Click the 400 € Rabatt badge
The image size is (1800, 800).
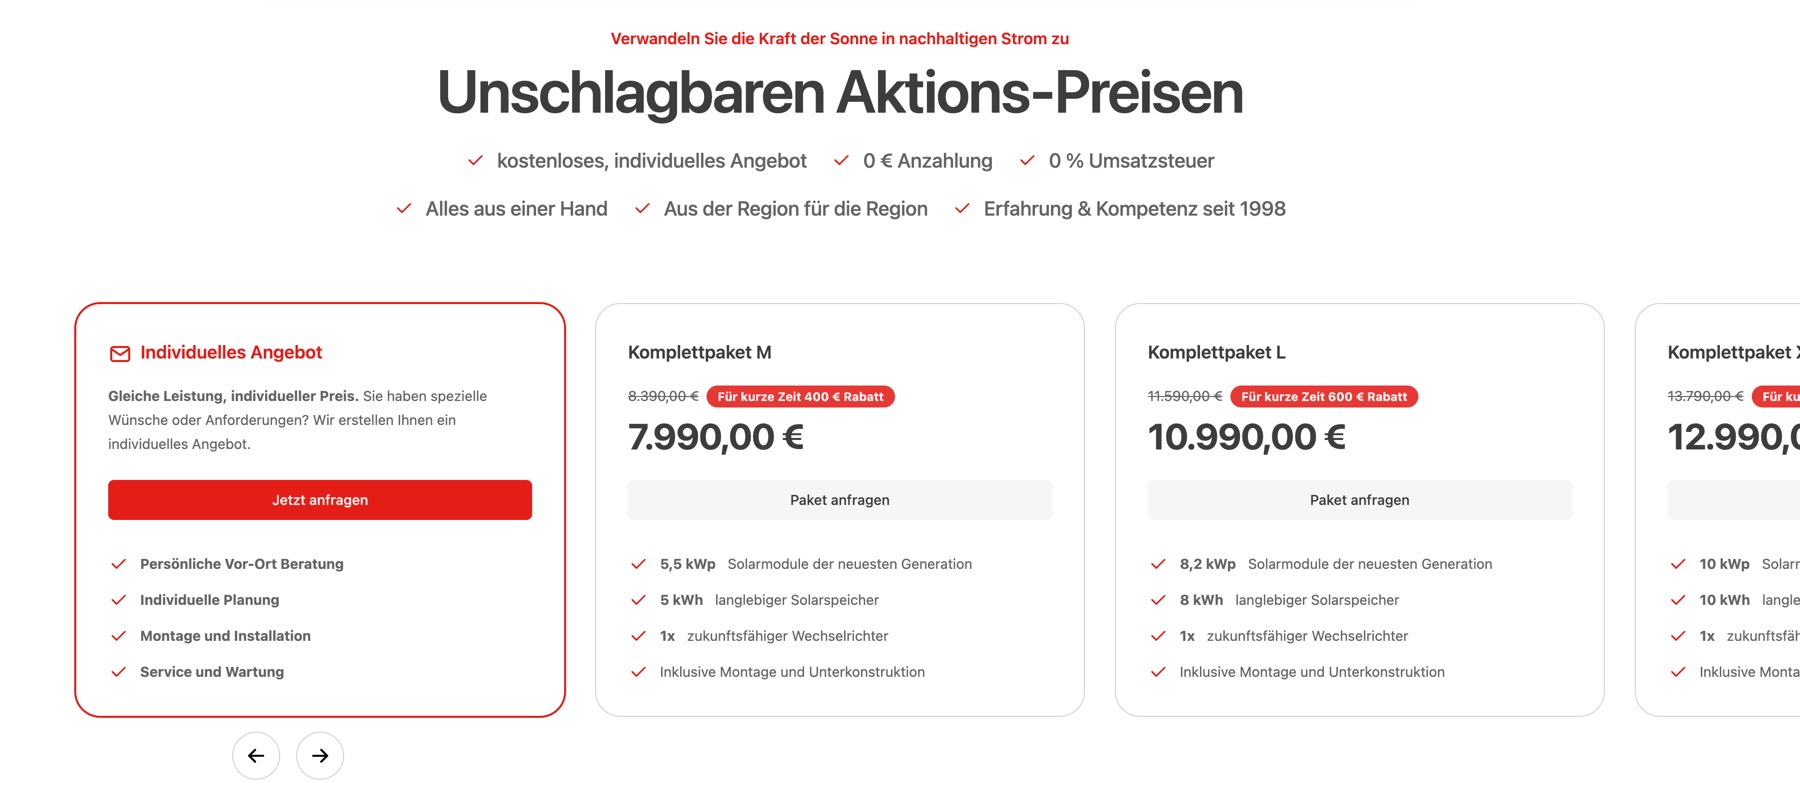click(800, 397)
